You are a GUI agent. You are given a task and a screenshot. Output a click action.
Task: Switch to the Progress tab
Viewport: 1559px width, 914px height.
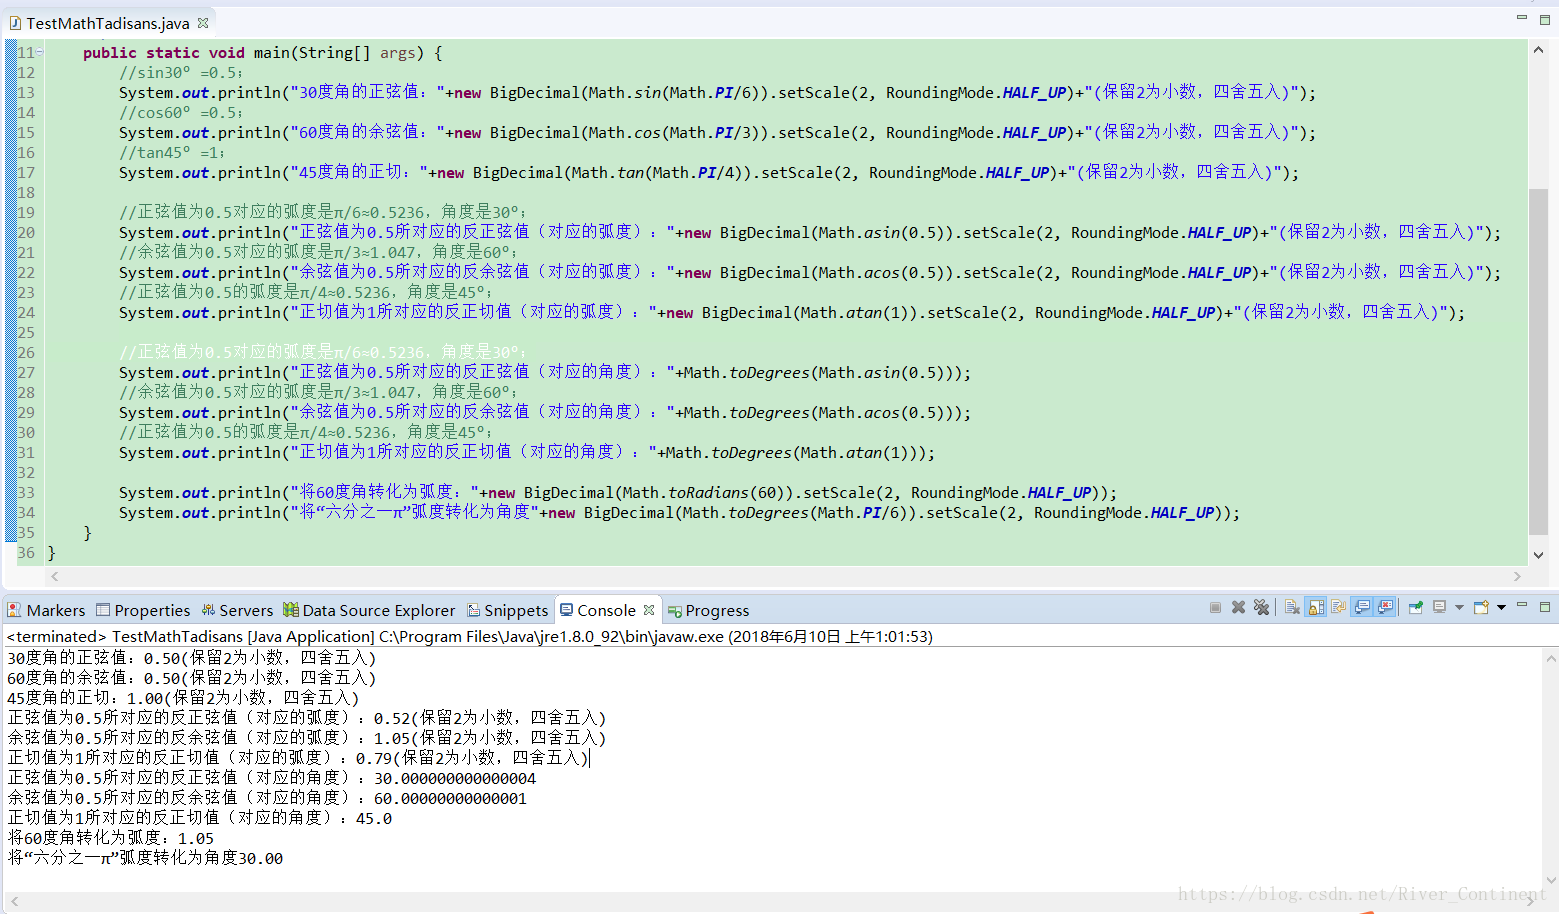[x=708, y=610]
